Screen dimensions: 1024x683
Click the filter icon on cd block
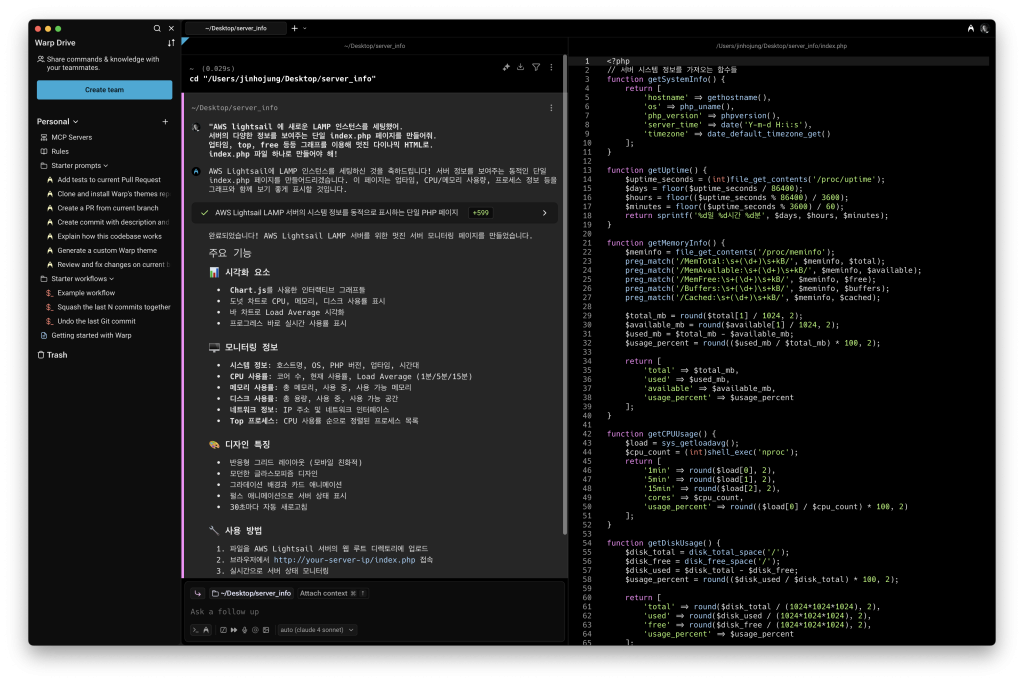(x=536, y=67)
